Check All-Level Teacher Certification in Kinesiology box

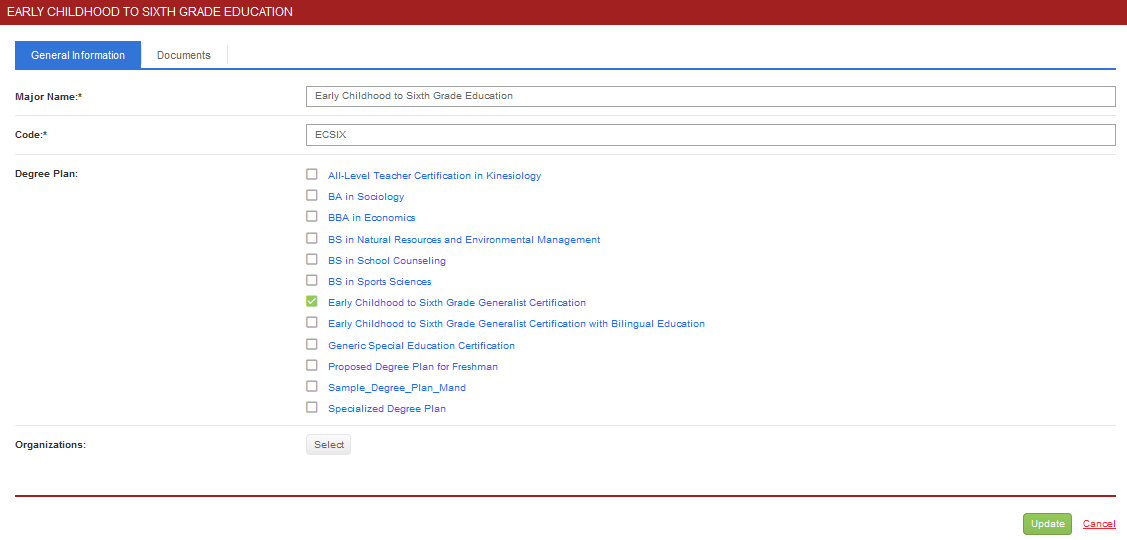pos(312,174)
